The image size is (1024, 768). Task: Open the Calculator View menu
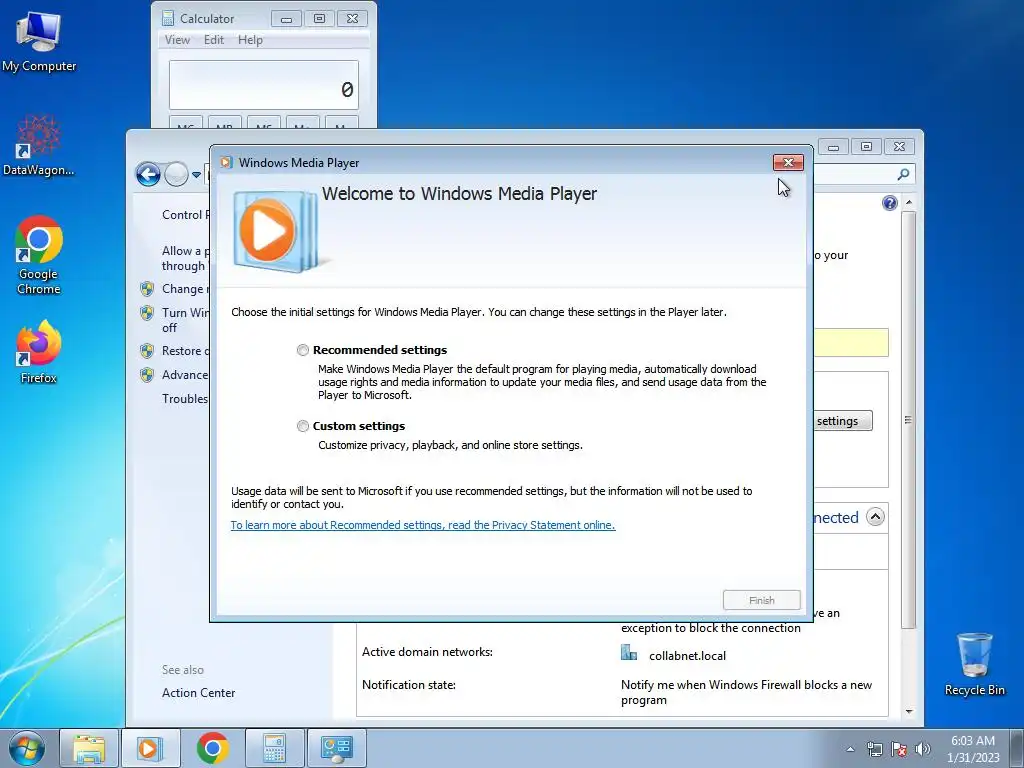tap(177, 40)
